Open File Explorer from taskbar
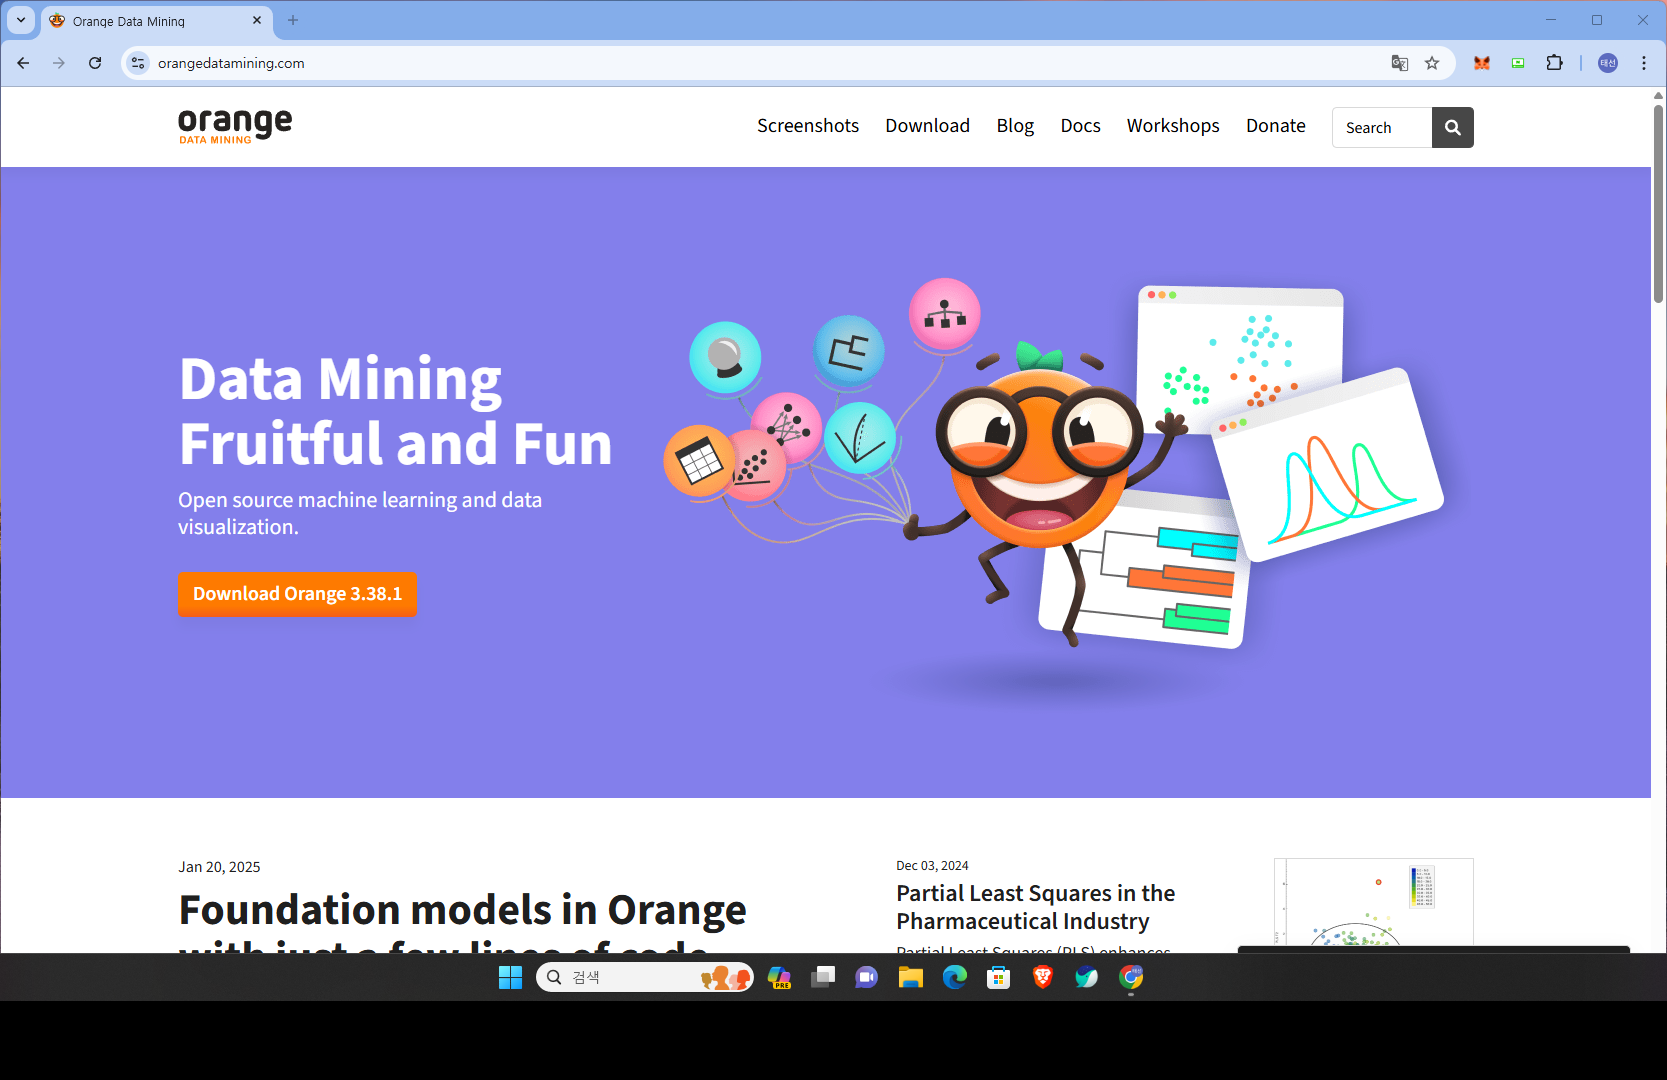The width and height of the screenshot is (1667, 1080). click(x=911, y=978)
